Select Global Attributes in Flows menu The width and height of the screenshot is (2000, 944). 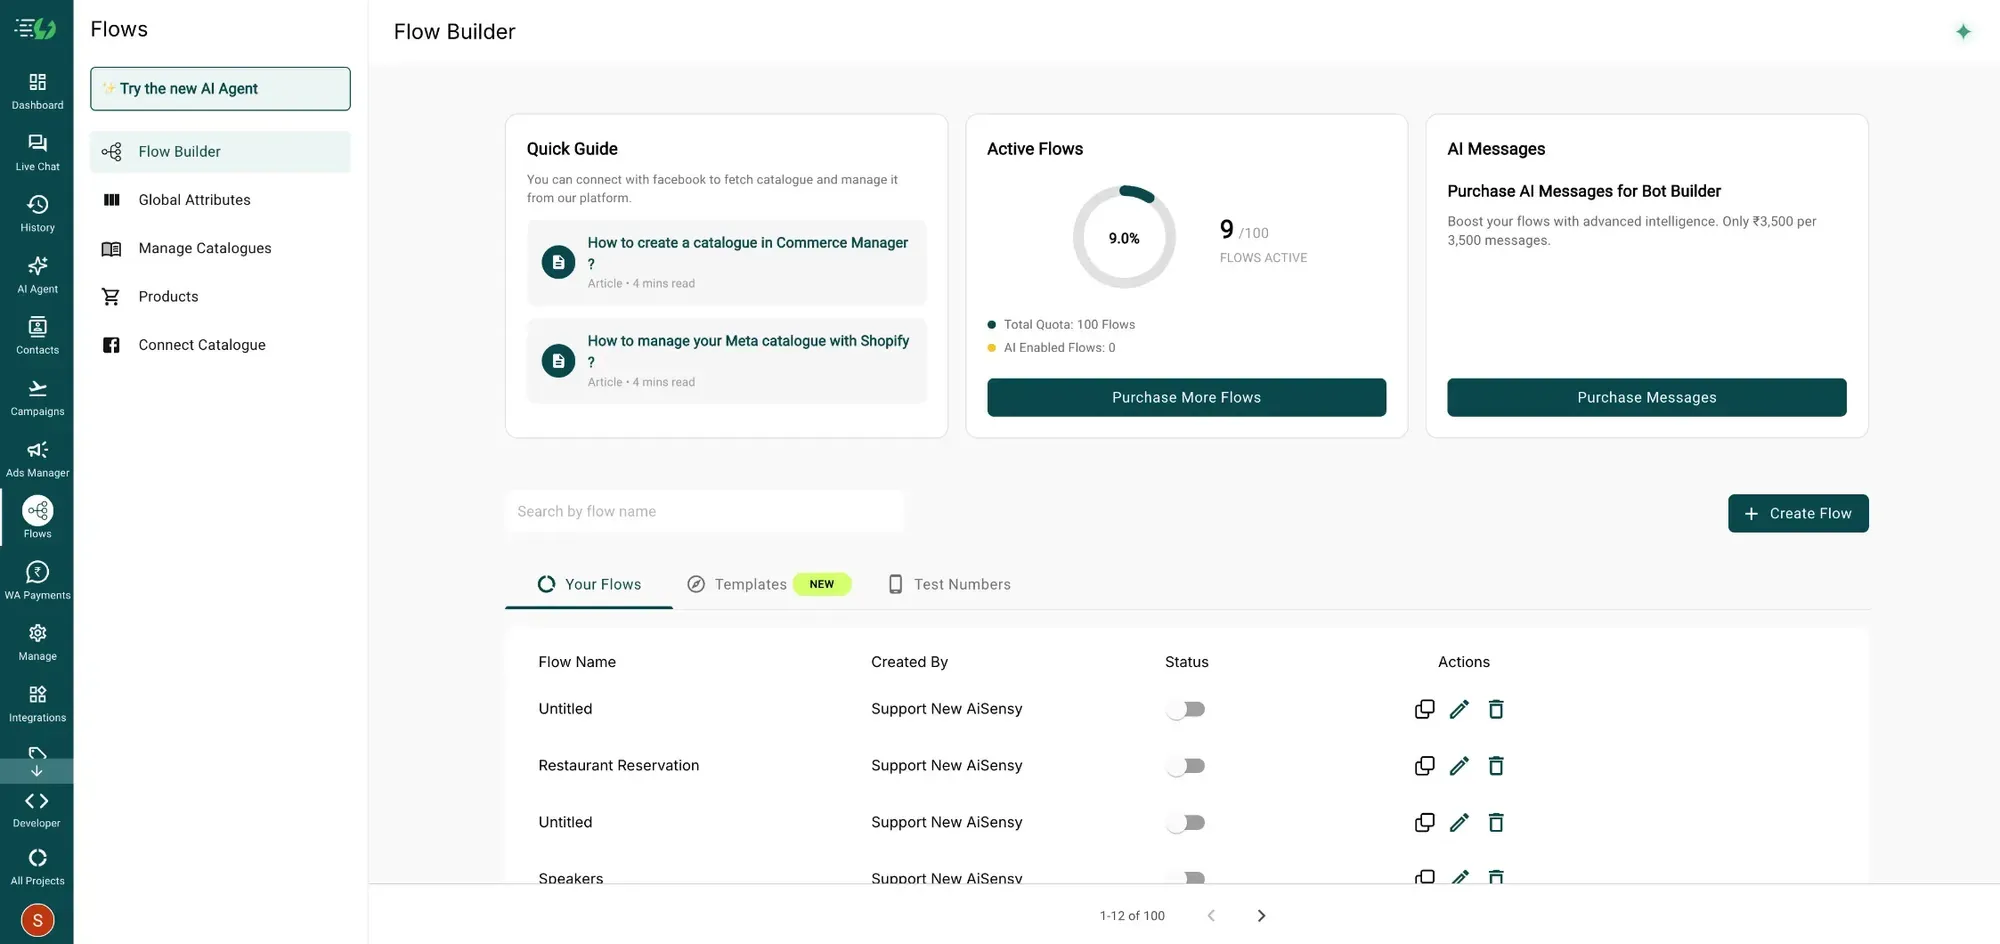pyautogui.click(x=220, y=200)
